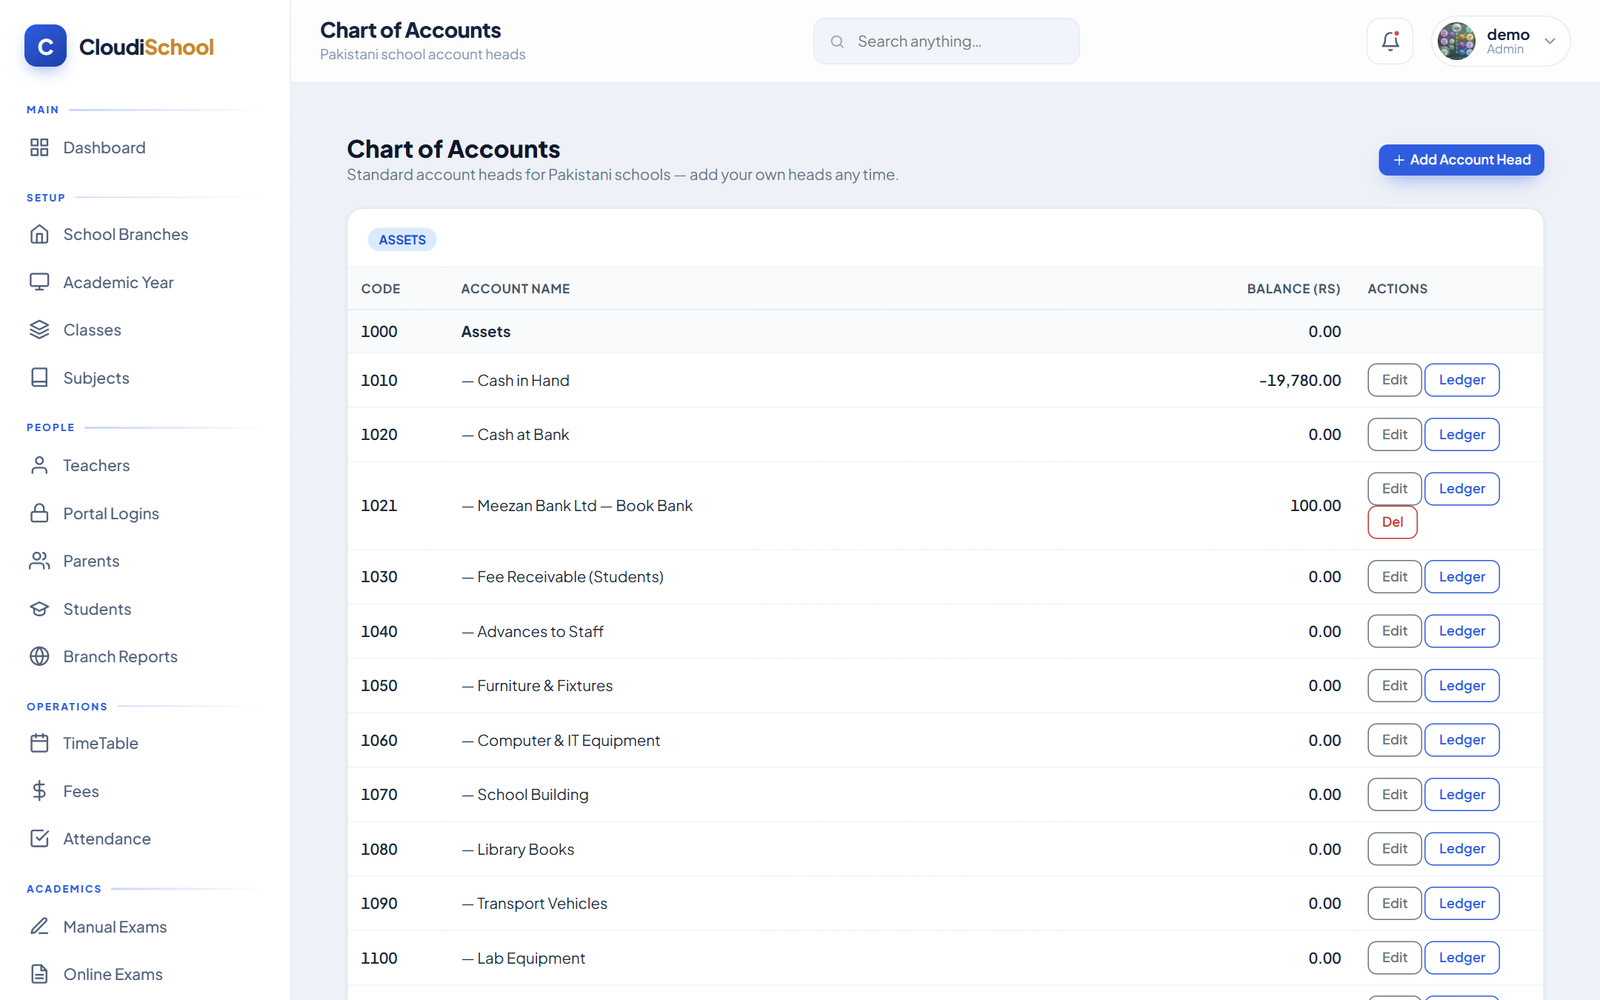The width and height of the screenshot is (1600, 1000).
Task: Edit Fee Receivable (Students) account
Action: tap(1394, 577)
